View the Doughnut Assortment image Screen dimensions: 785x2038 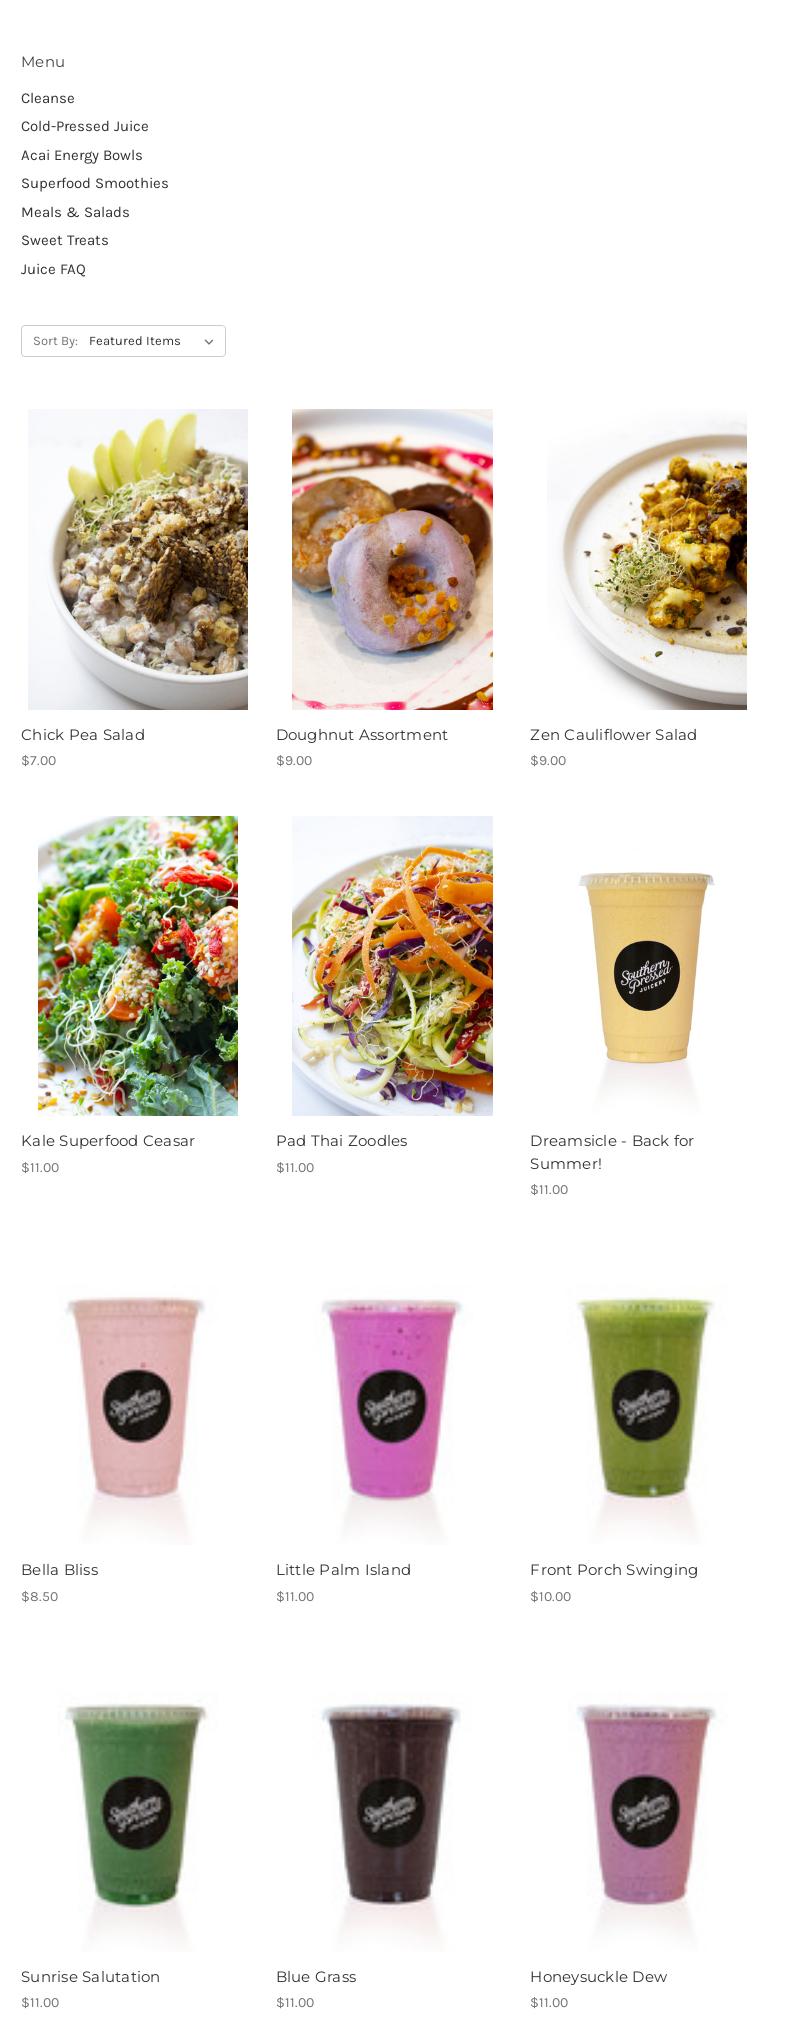click(392, 559)
